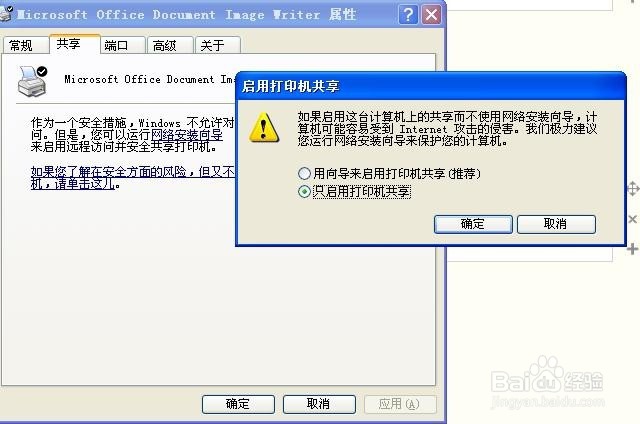Cancel the enable printer sharing dialog
Viewport: 640px width, 424px height.
556,224
